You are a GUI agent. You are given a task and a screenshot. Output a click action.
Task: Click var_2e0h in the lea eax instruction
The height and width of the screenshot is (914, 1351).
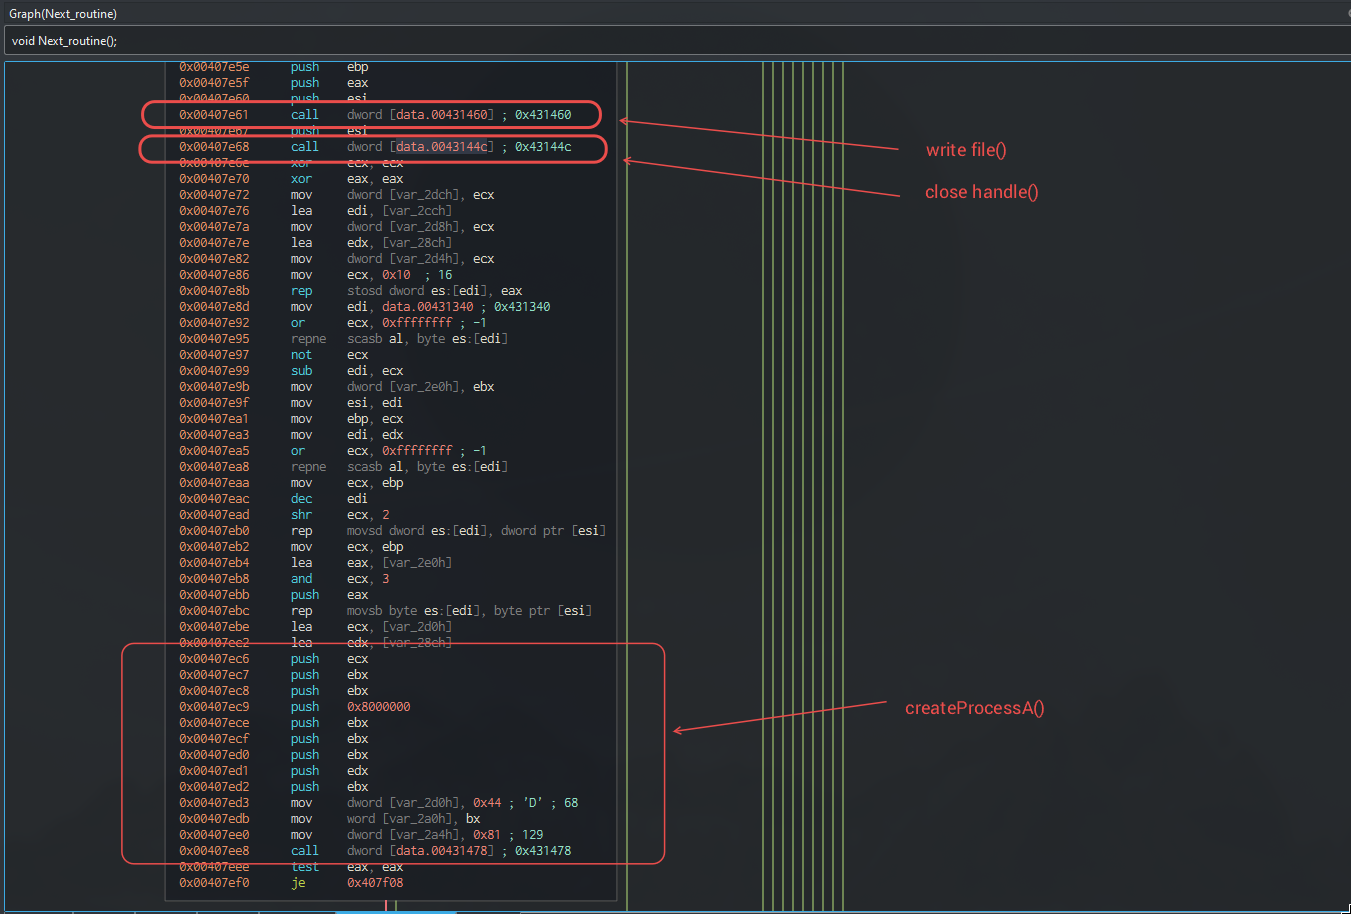(x=417, y=563)
